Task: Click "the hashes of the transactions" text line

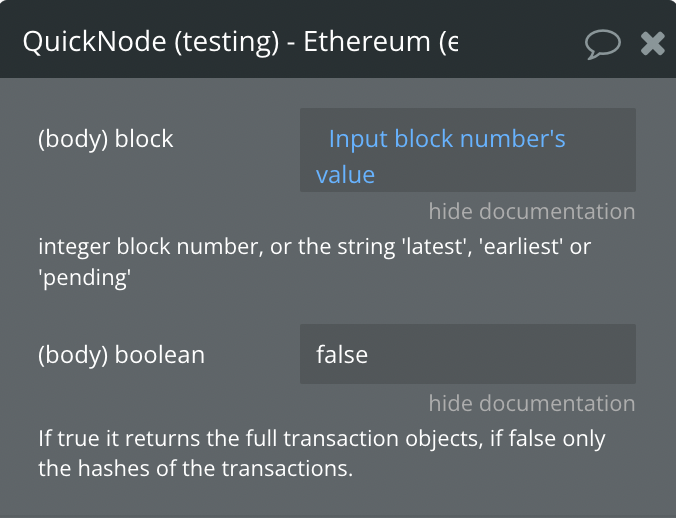Action: tap(196, 468)
